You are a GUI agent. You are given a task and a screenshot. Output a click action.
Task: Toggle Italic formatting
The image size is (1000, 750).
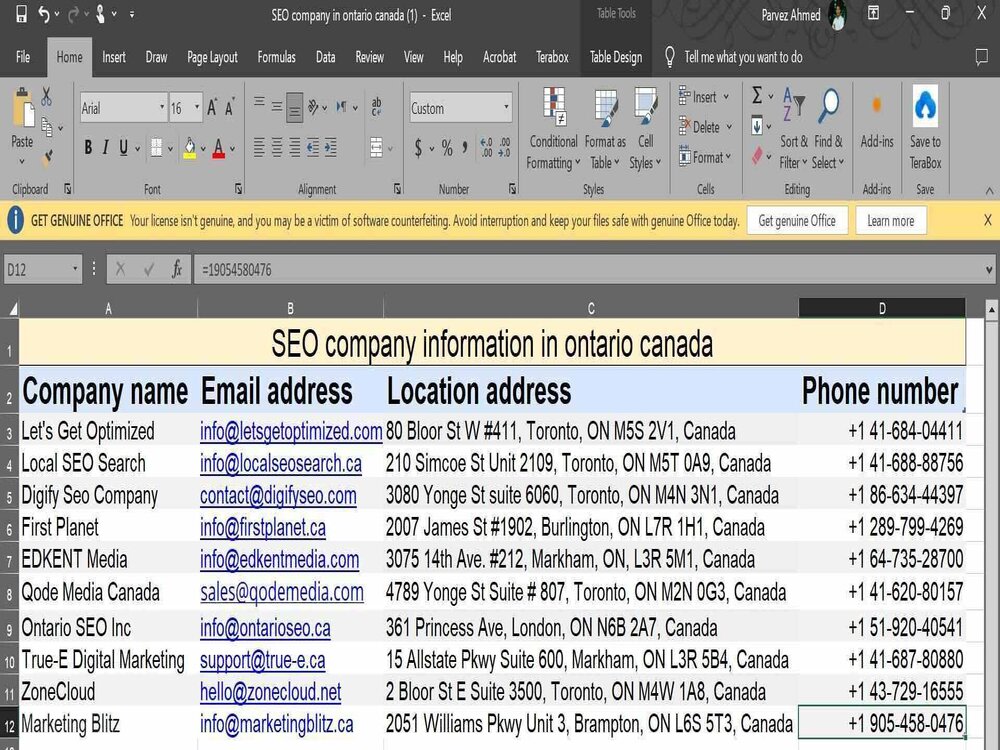[x=105, y=148]
